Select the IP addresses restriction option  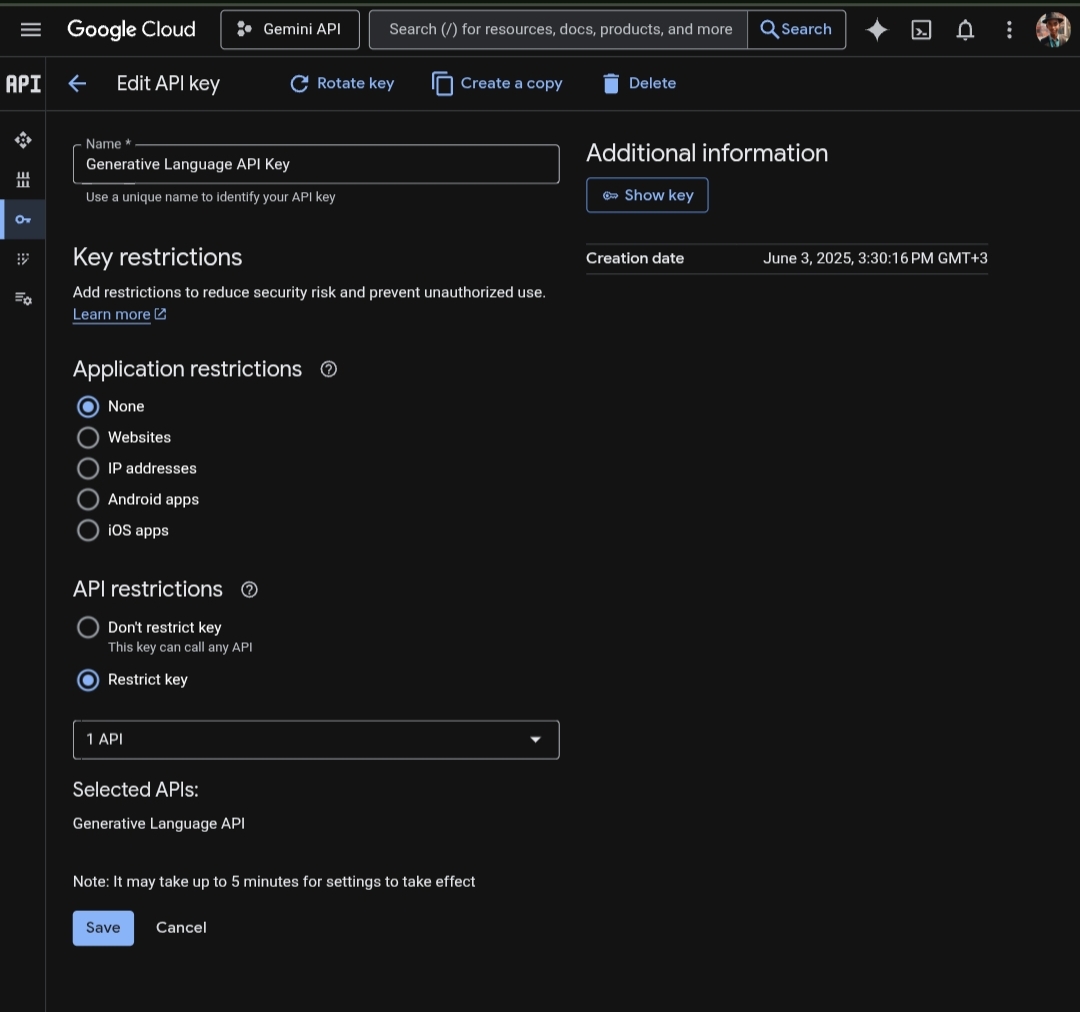click(x=88, y=468)
